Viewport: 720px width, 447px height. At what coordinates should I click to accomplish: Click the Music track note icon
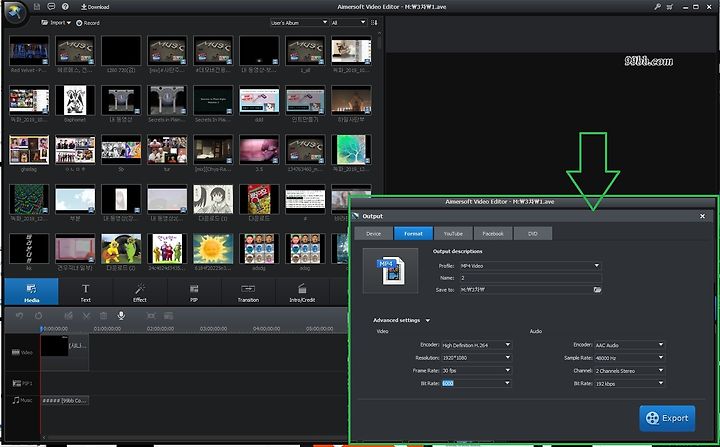click(x=16, y=400)
